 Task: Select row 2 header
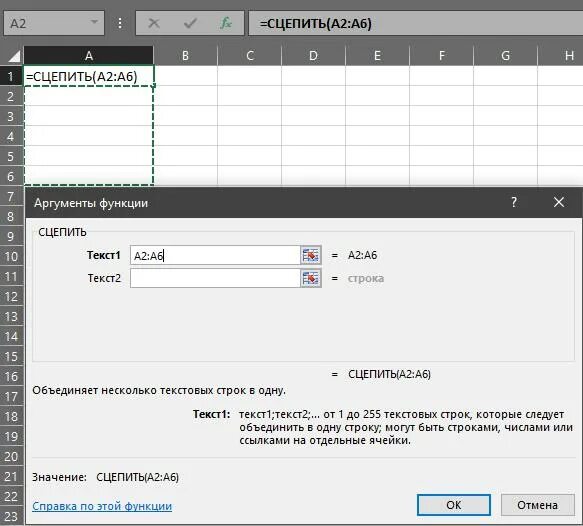tap(11, 96)
